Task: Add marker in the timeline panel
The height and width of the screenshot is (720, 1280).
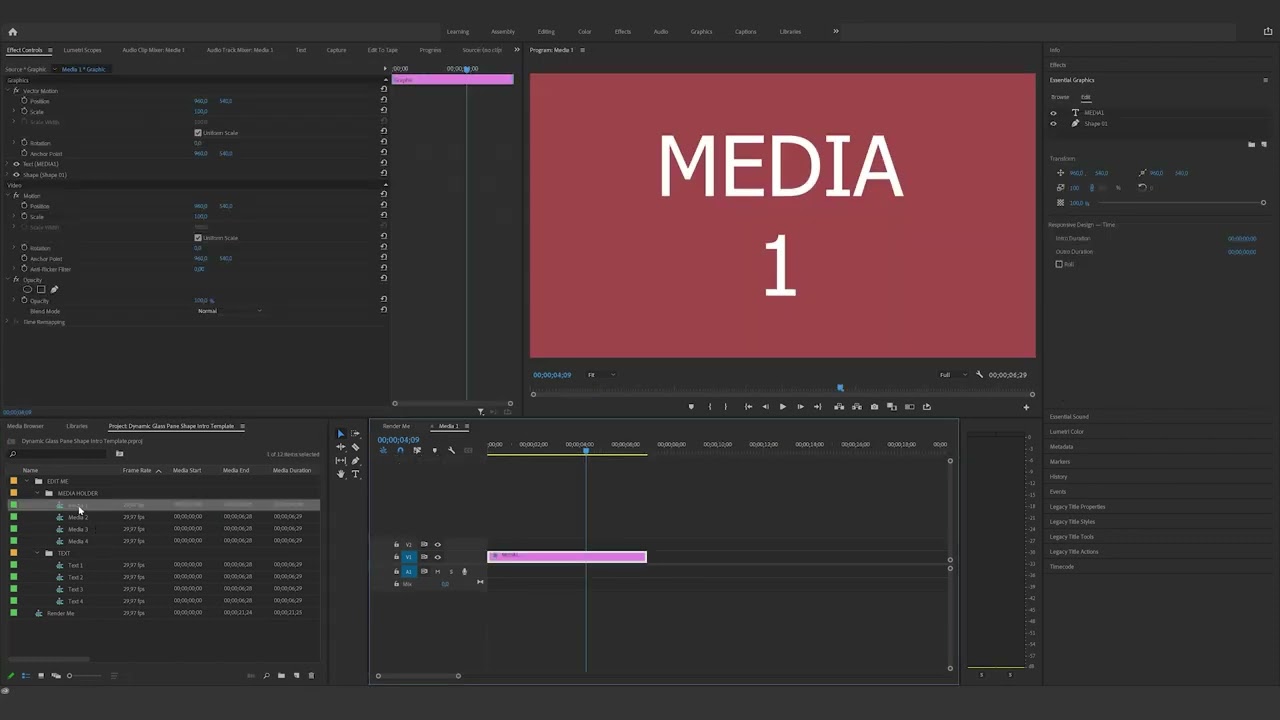Action: click(434, 450)
